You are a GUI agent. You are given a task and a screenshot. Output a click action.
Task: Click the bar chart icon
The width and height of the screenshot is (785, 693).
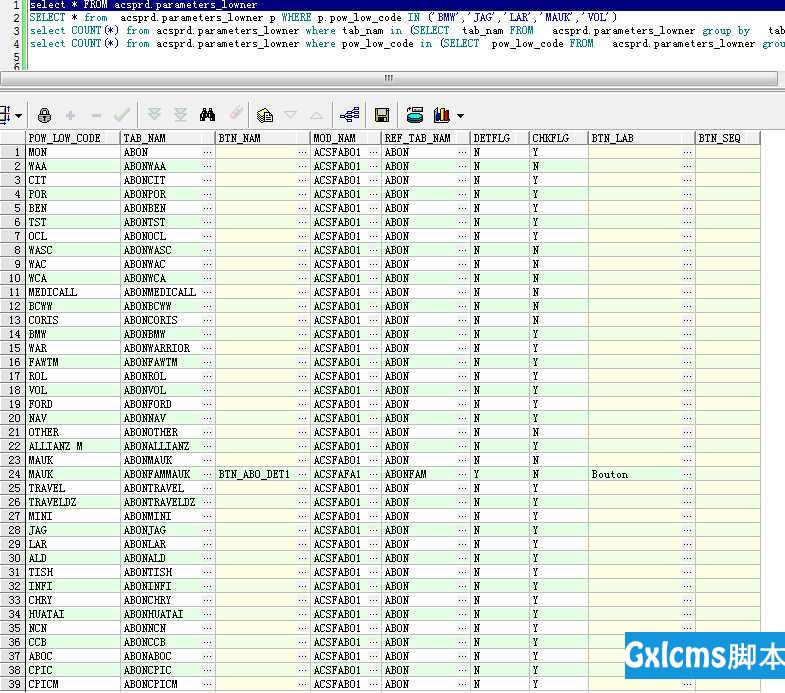pyautogui.click(x=442, y=115)
